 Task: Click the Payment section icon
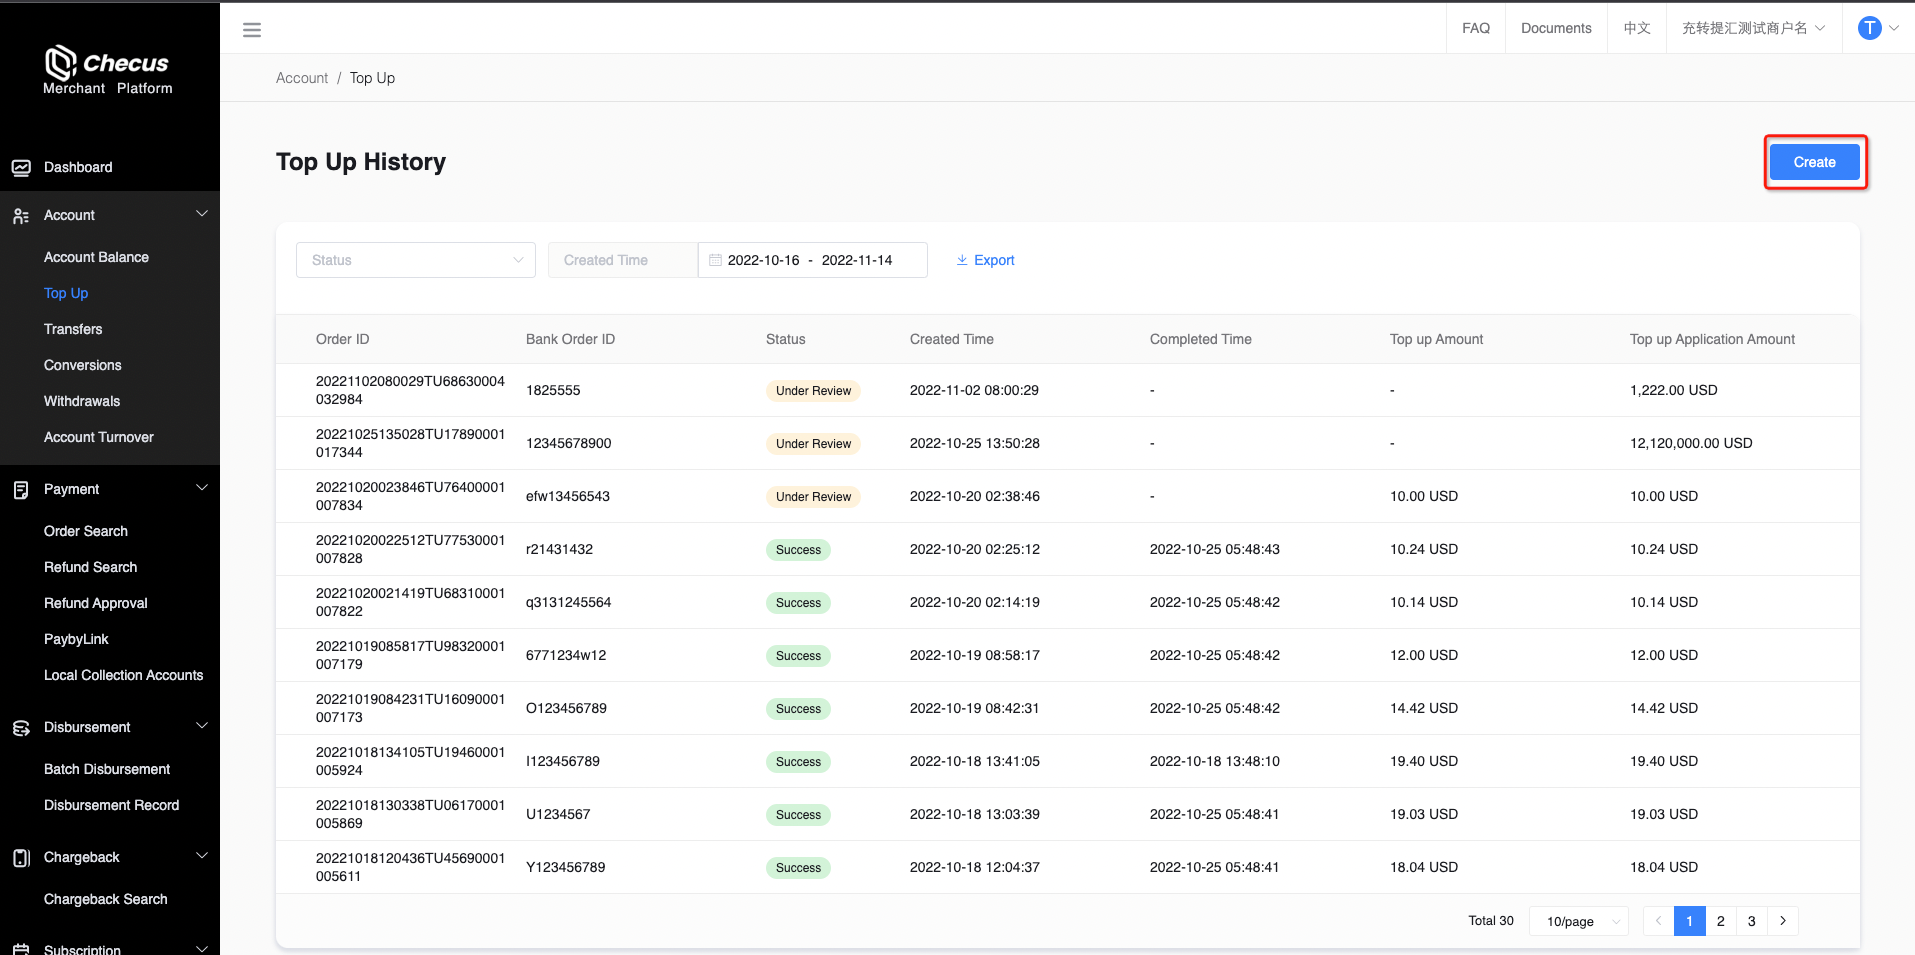[x=21, y=490]
